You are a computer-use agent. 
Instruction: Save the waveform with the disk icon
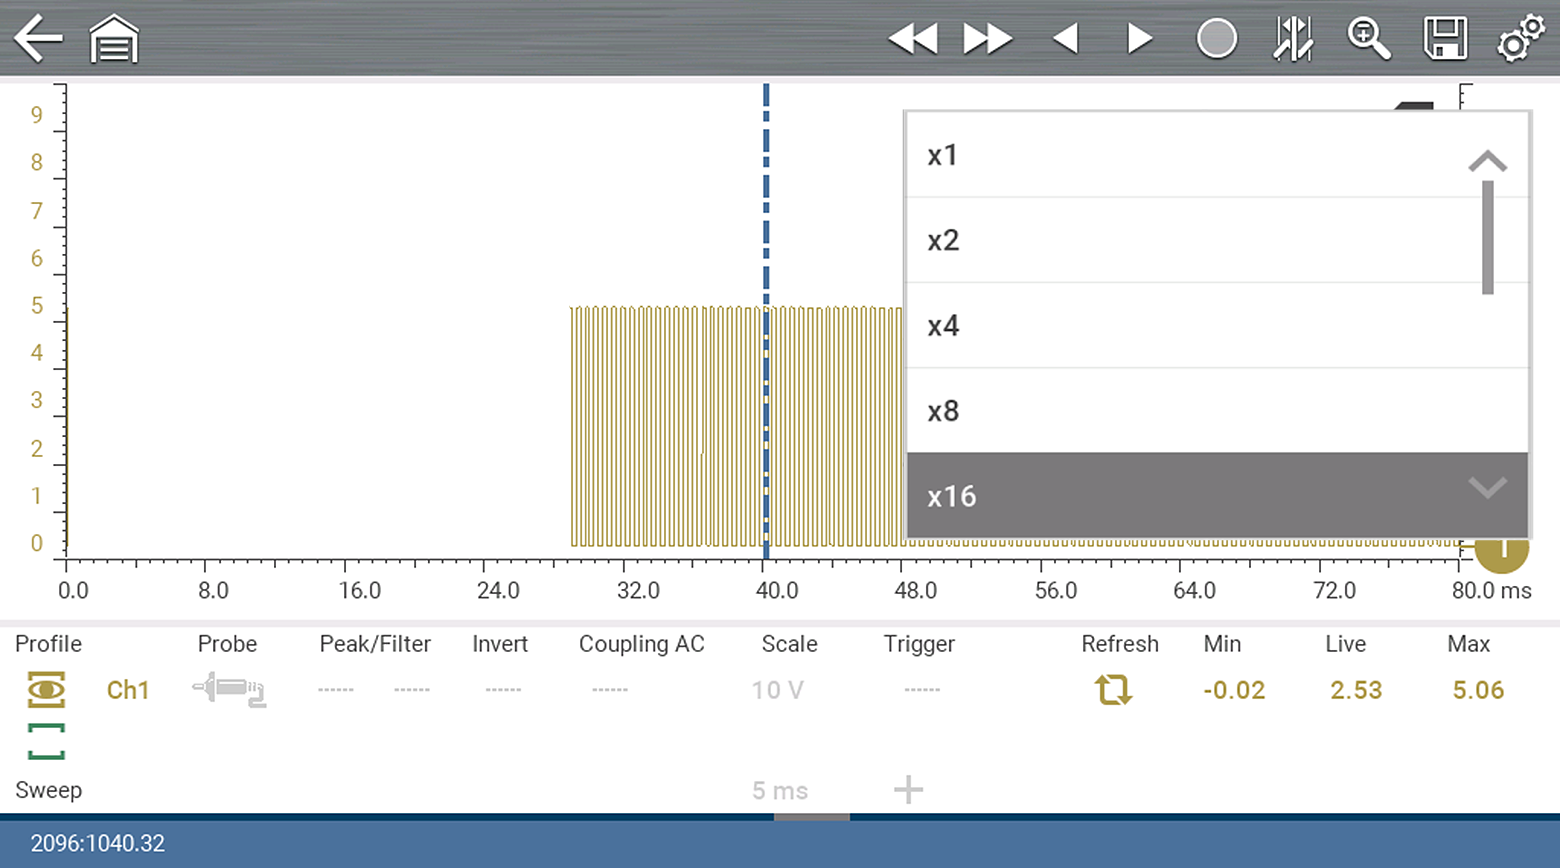pos(1445,39)
